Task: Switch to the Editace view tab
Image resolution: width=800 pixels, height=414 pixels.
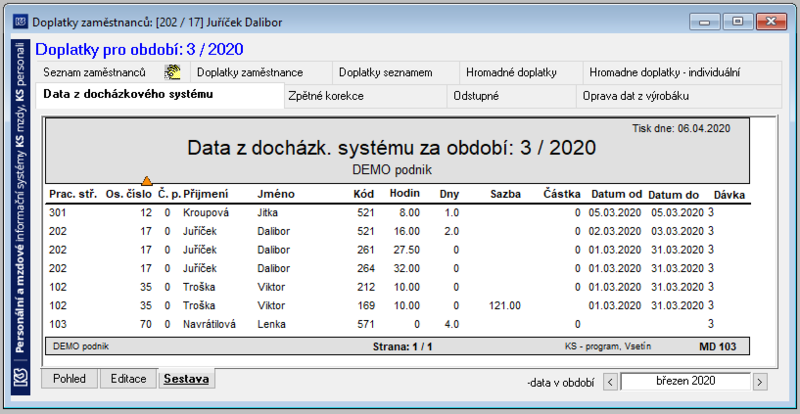Action: point(128,379)
